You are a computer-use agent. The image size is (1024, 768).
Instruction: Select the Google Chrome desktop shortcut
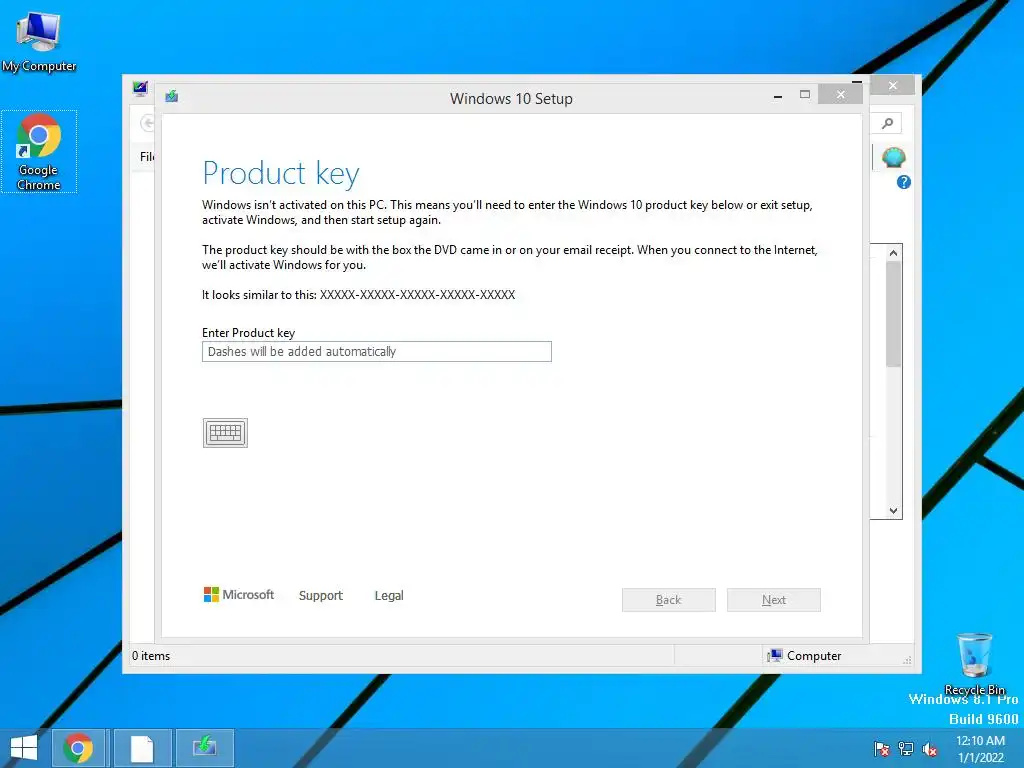coord(39,152)
